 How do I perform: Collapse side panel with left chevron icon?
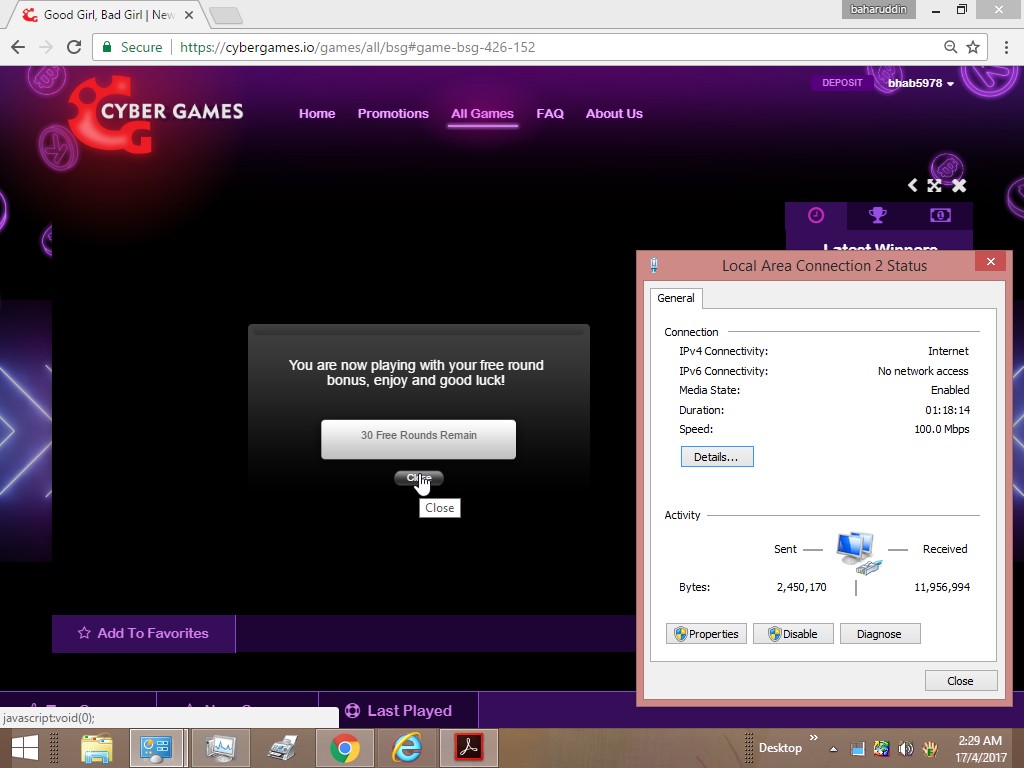[x=912, y=185]
